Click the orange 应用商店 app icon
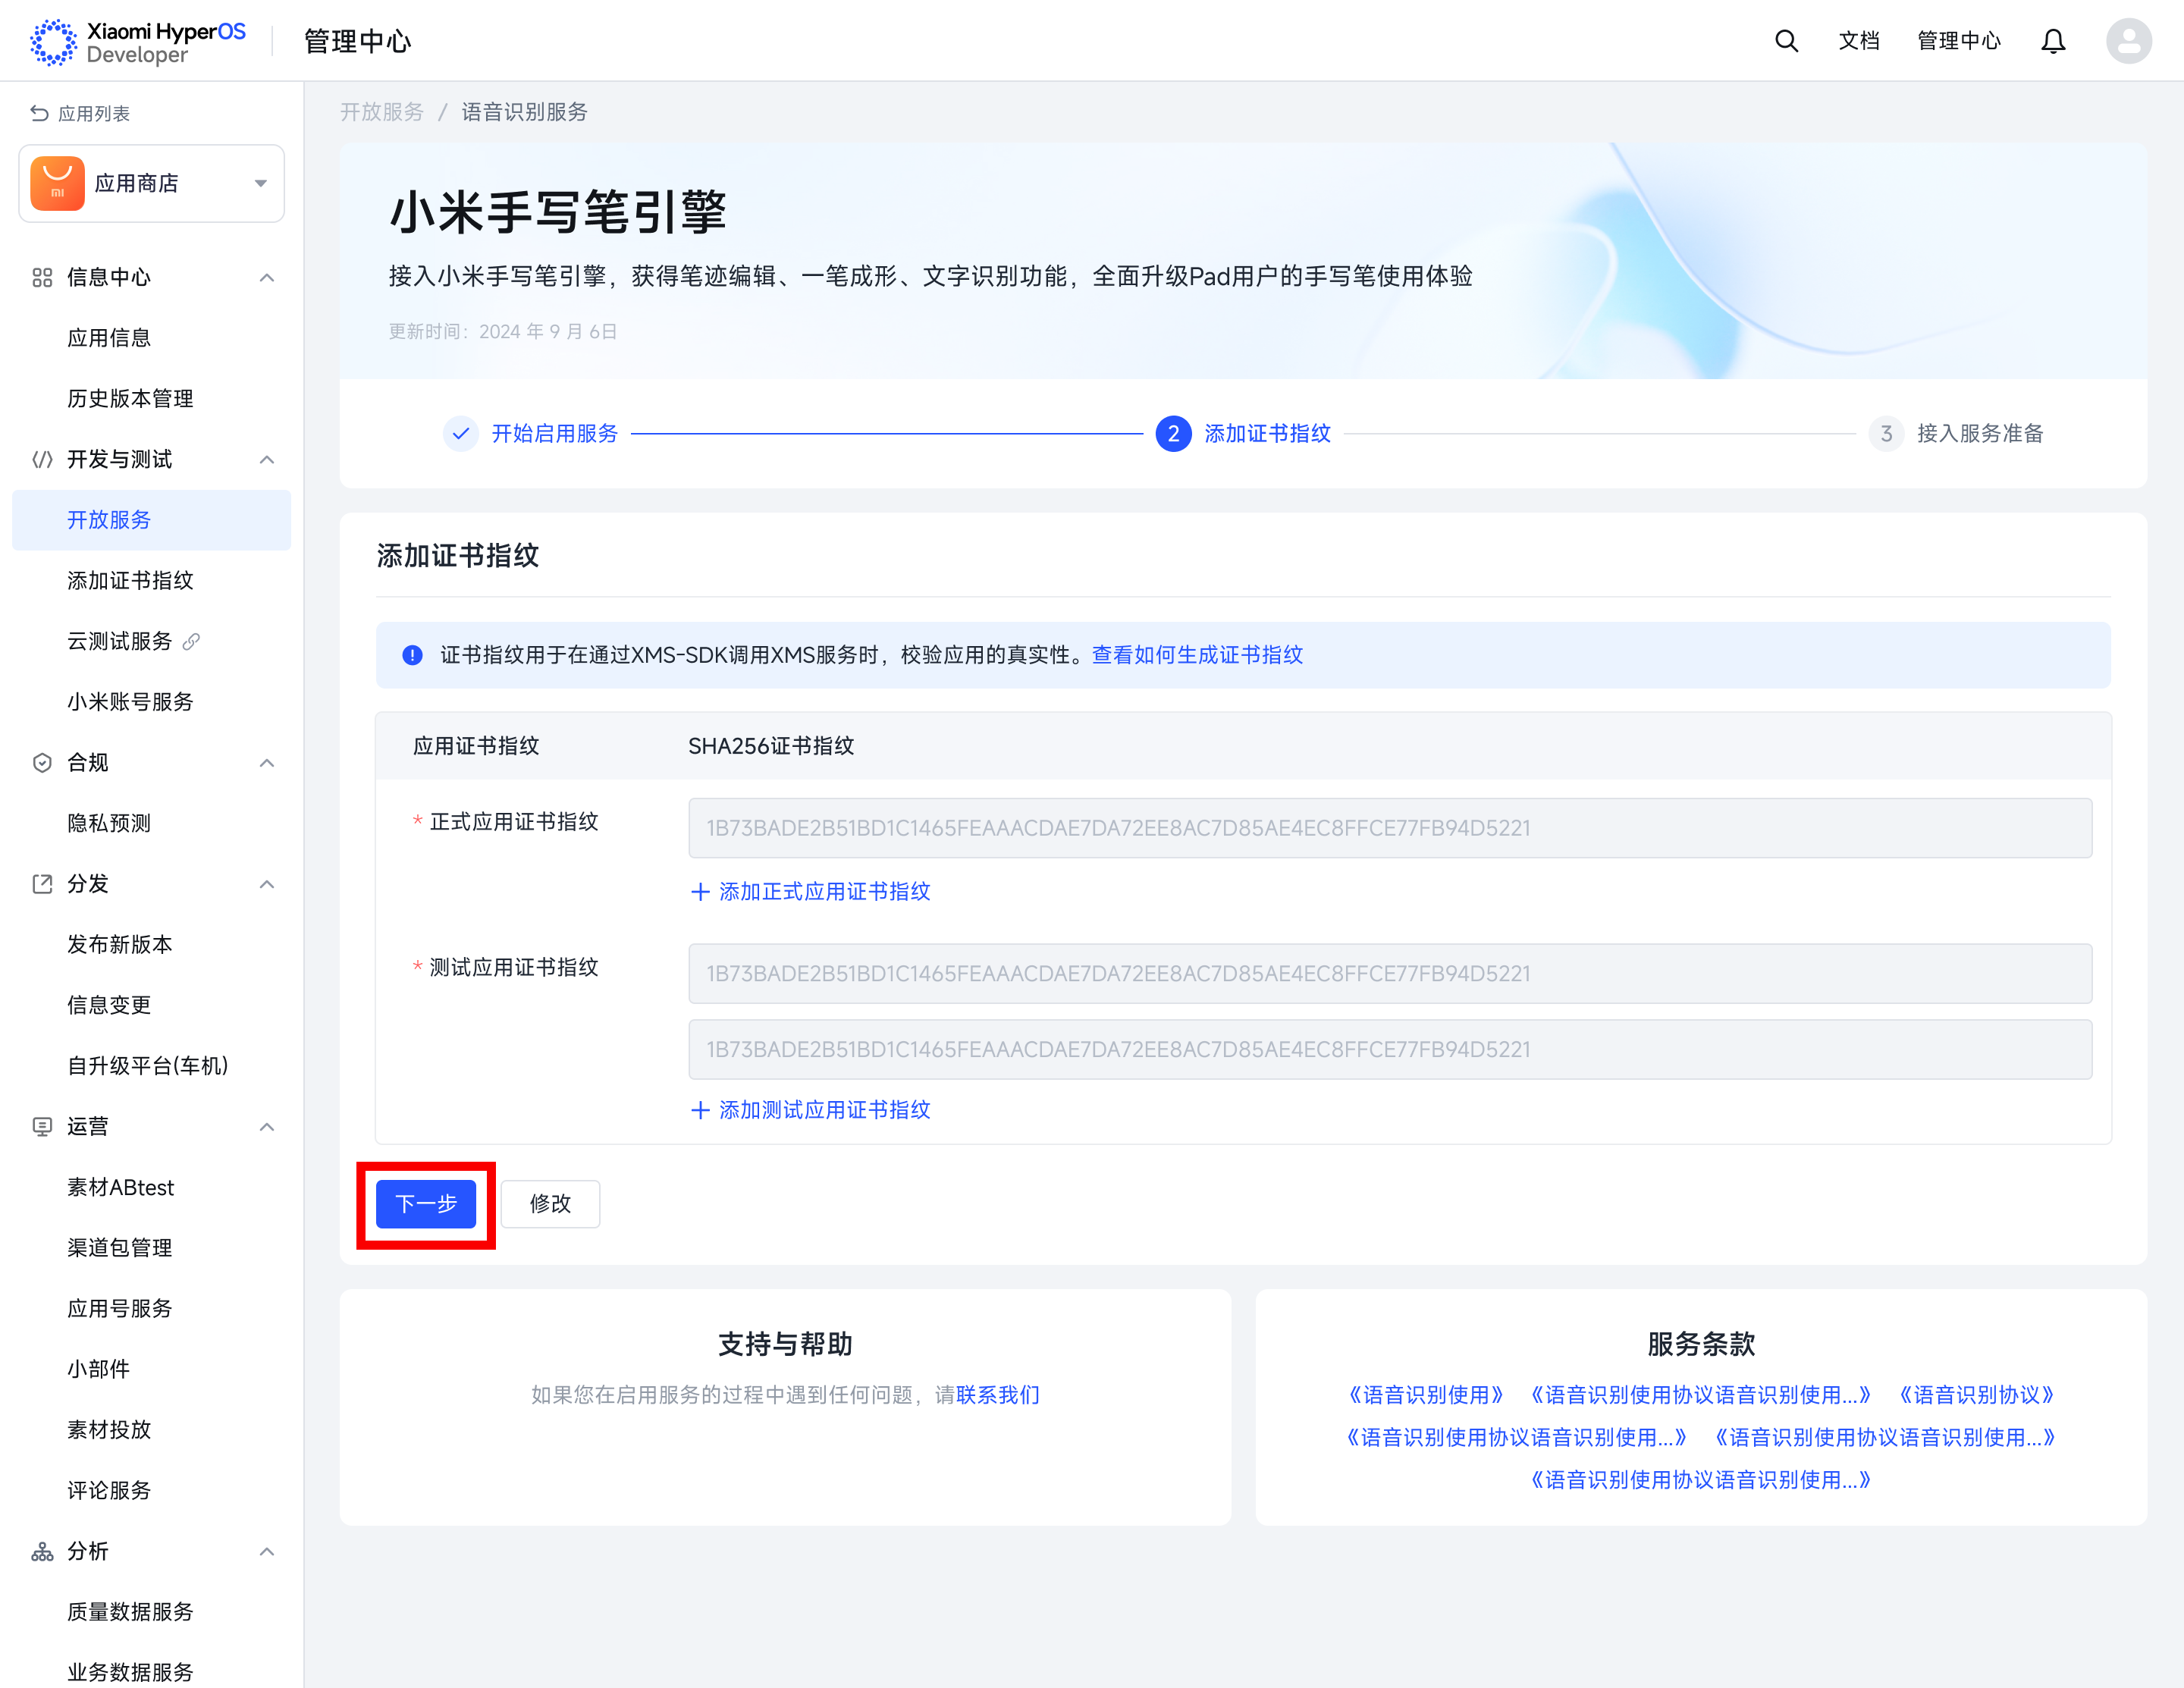Screen dimensions: 2184x1688 57,183
